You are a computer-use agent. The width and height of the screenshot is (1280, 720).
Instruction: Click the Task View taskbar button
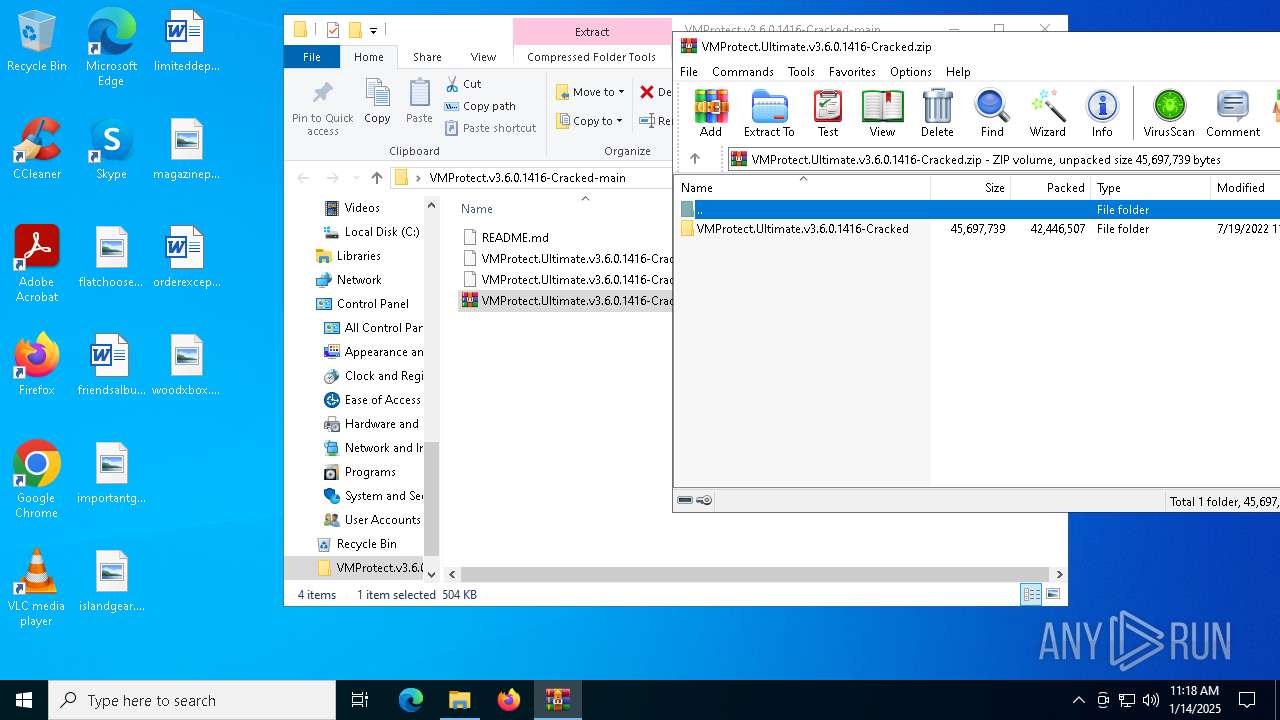click(x=360, y=700)
